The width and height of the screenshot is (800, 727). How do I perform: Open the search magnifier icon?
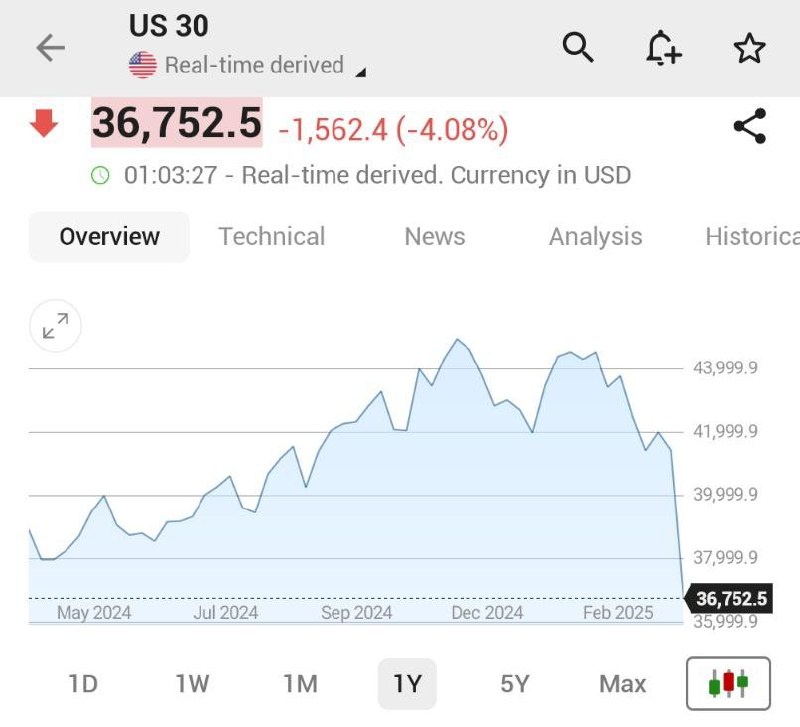coord(578,47)
